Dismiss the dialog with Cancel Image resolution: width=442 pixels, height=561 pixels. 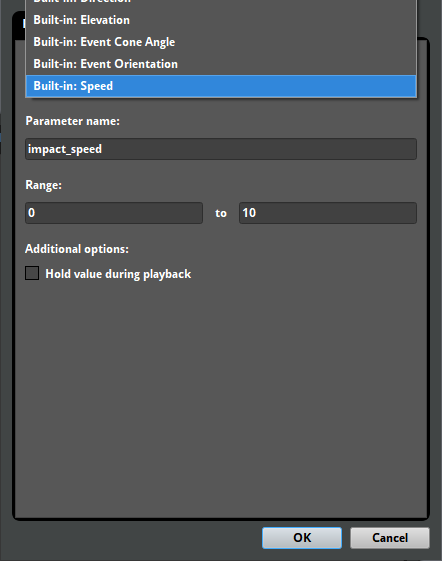point(390,538)
